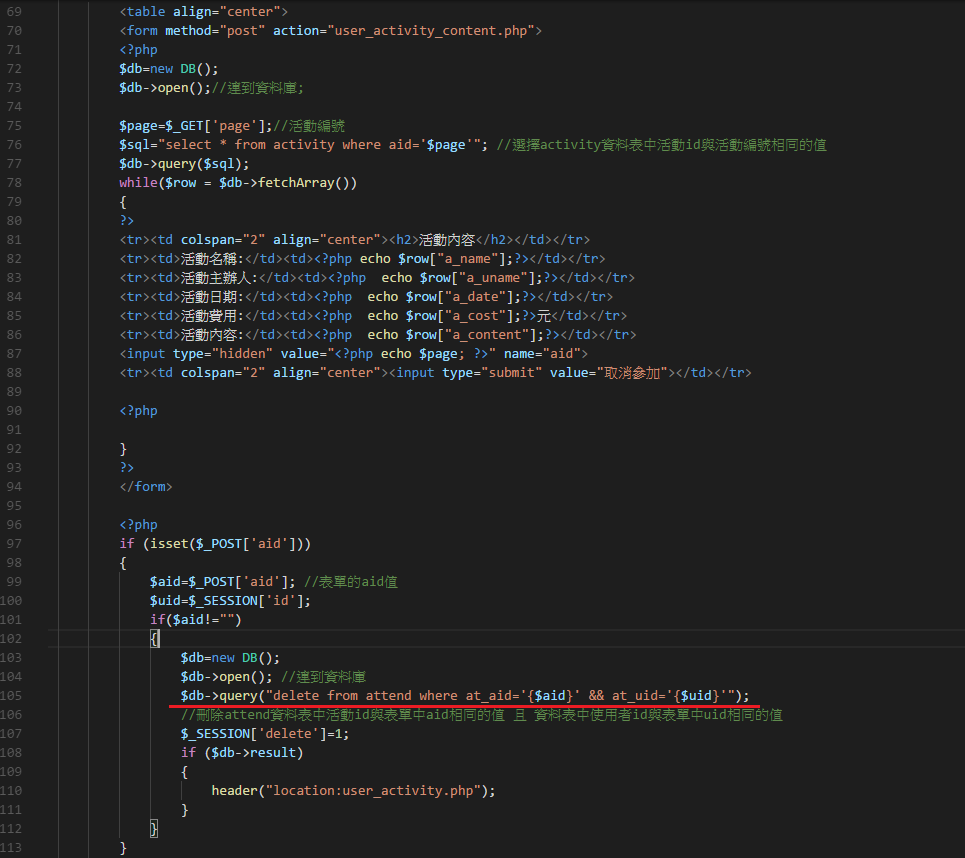Click the select from activity SQL line
The height and width of the screenshot is (858, 965).
(473, 145)
